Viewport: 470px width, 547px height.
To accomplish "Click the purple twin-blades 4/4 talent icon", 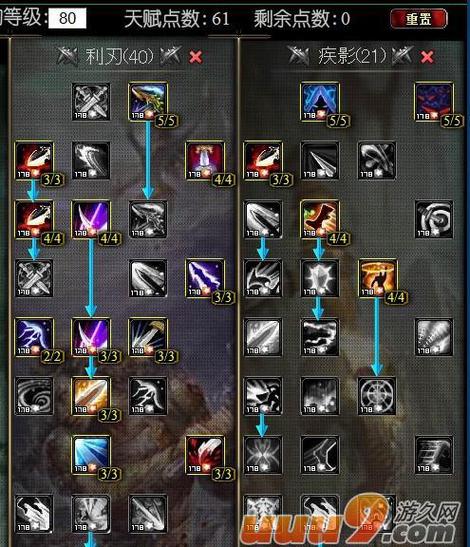I will click(x=91, y=219).
